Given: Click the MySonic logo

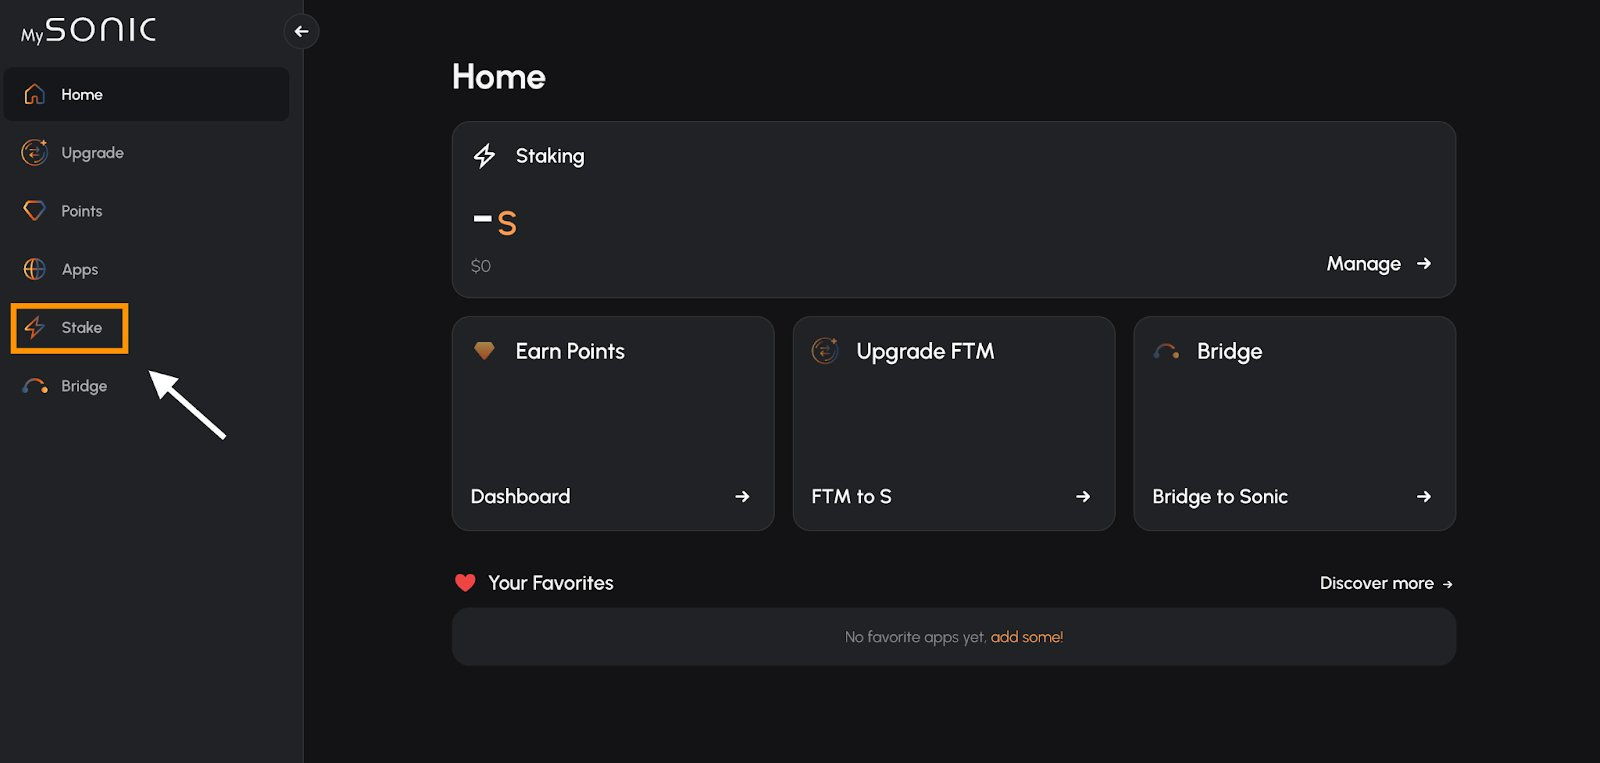Looking at the screenshot, I should 89,31.
